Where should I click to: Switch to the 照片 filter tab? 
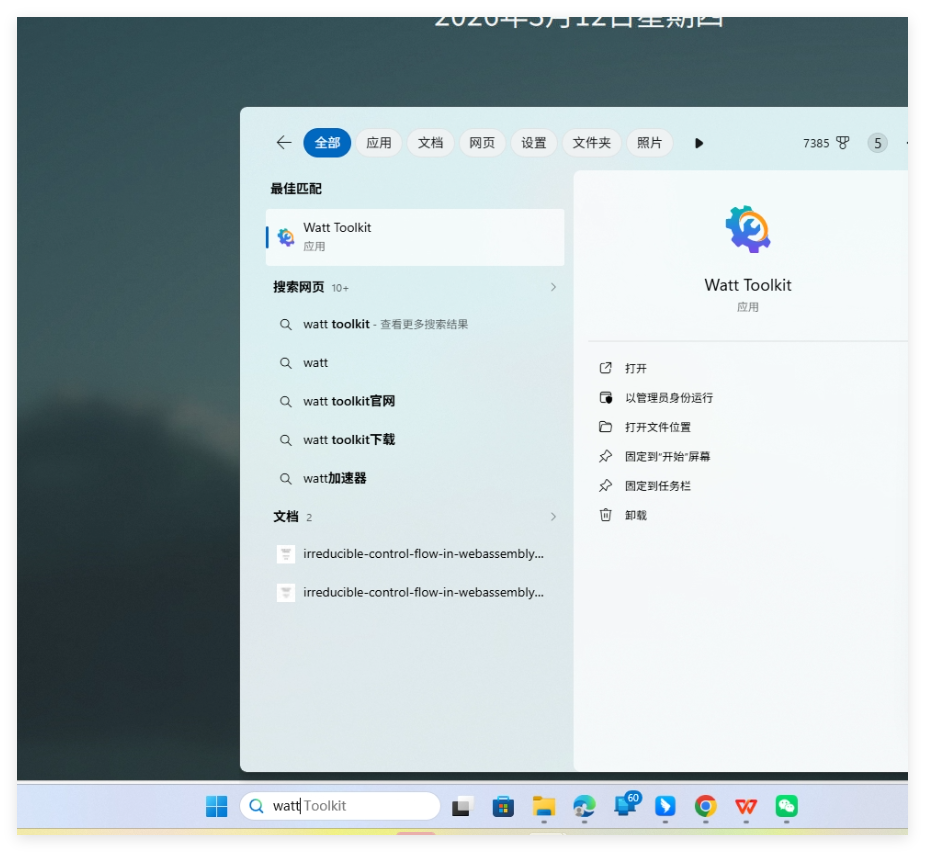(649, 143)
